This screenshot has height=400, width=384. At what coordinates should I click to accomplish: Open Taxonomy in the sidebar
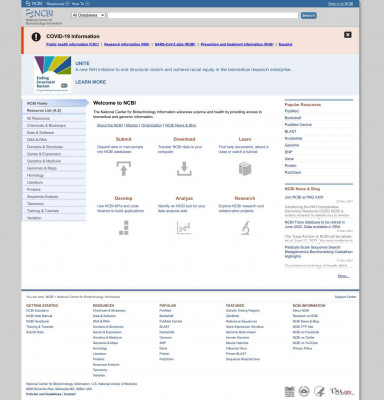pos(53,204)
